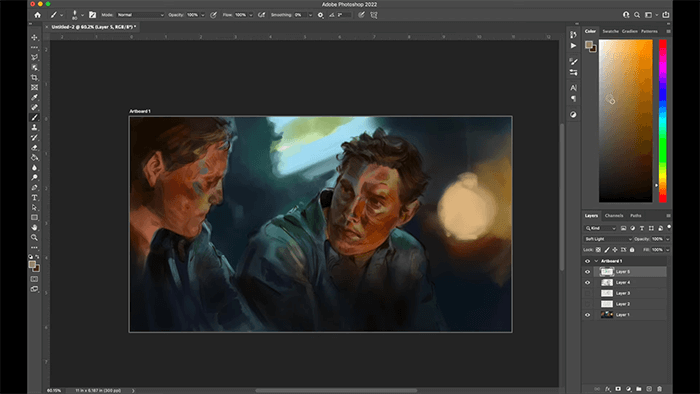Select the History Brush tool
700x394 pixels.
pos(34,137)
